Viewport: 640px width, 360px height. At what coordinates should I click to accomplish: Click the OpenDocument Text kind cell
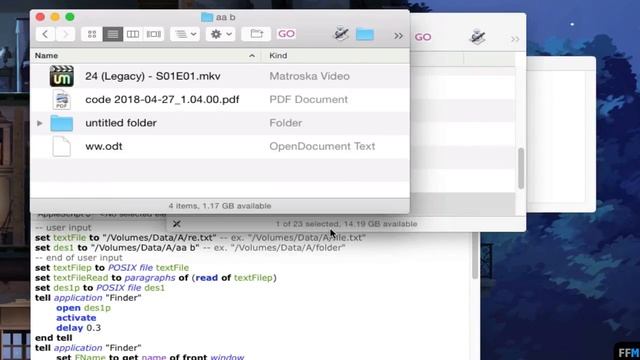(x=322, y=146)
